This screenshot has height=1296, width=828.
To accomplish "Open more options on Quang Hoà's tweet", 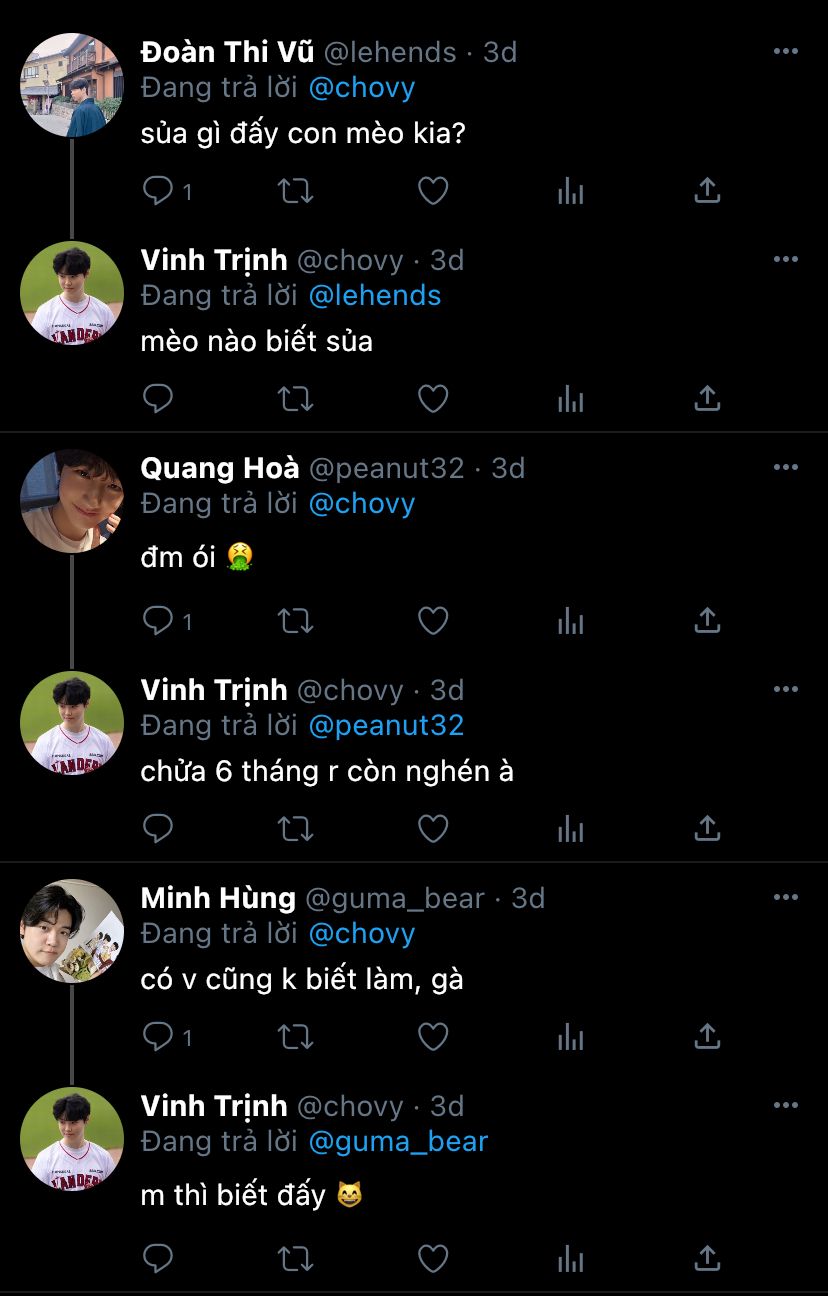I will pos(786,468).
